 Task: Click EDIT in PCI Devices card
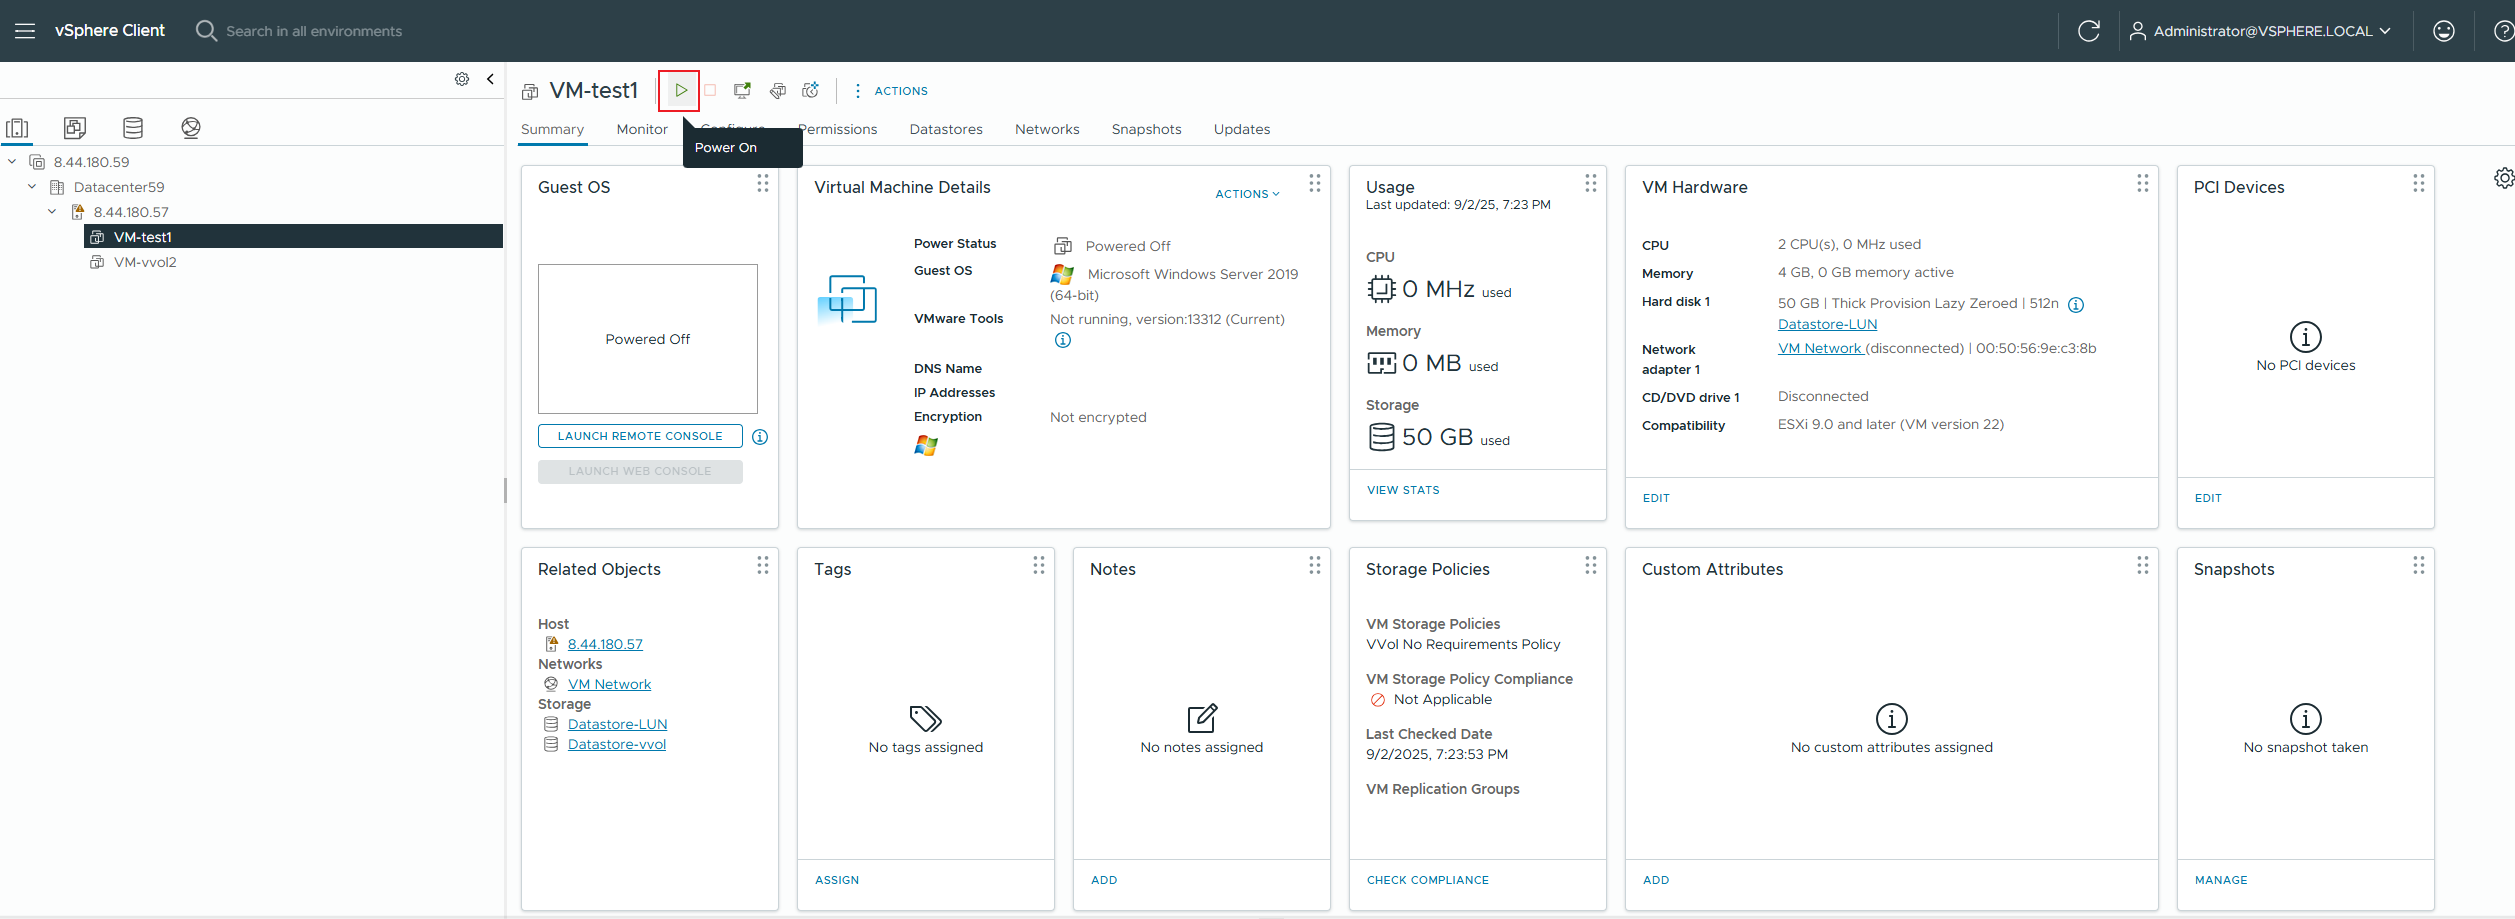(x=2208, y=498)
